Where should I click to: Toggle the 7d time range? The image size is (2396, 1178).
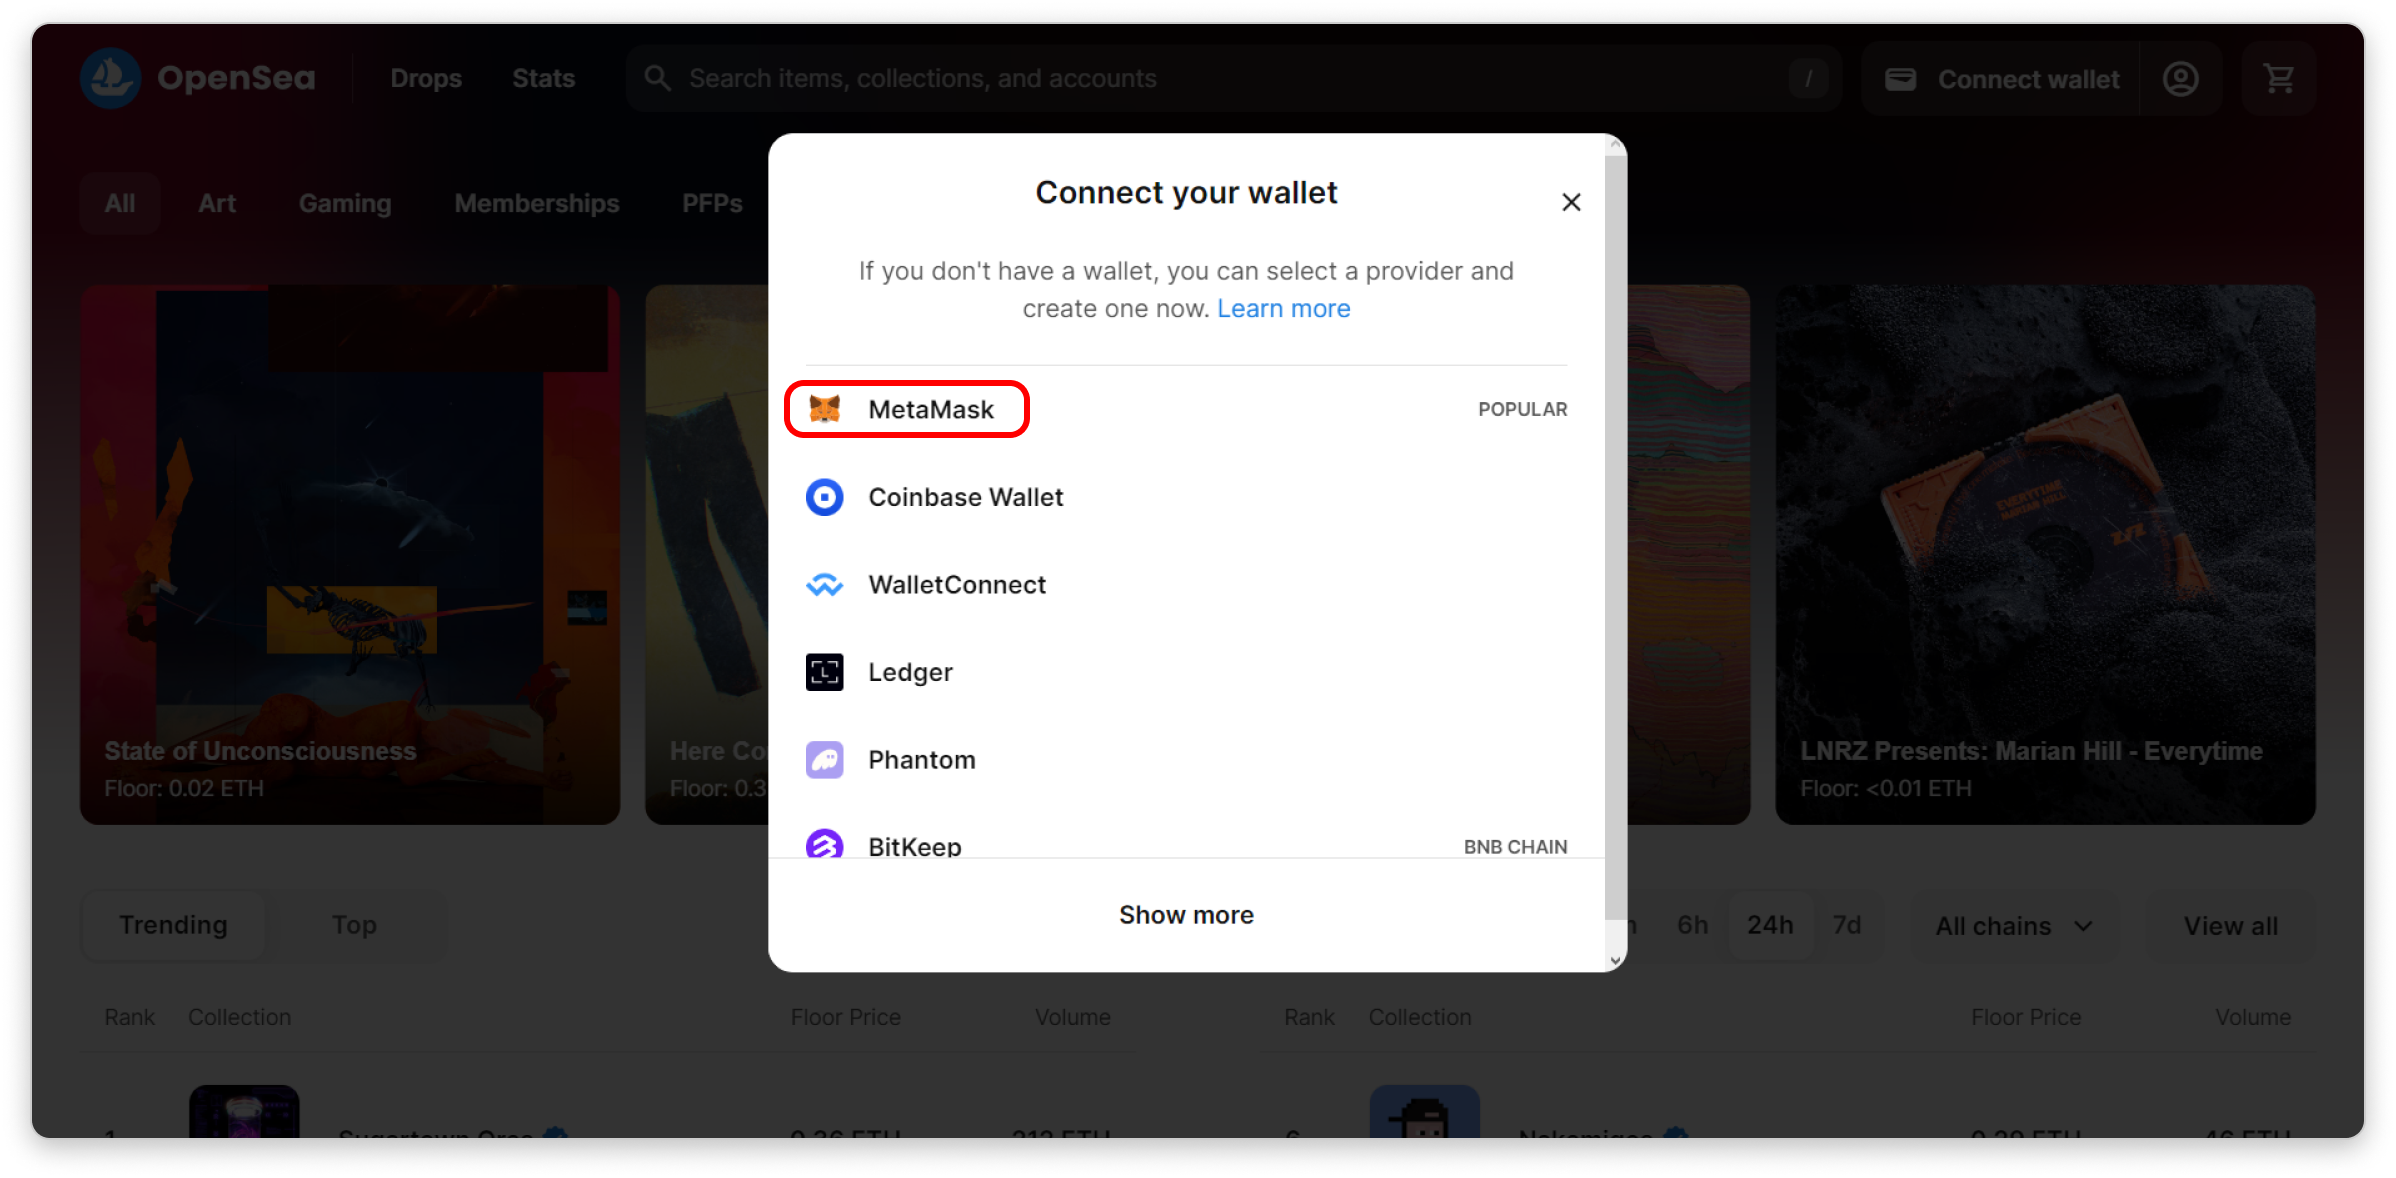1846,925
